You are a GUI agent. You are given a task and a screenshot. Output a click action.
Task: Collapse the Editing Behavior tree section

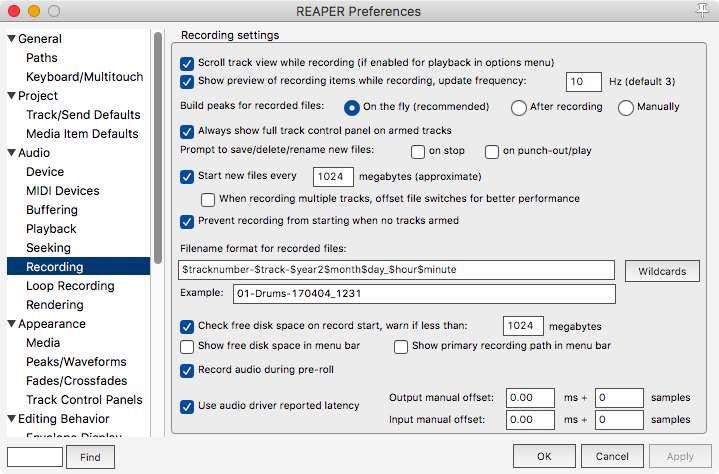(x=12, y=419)
